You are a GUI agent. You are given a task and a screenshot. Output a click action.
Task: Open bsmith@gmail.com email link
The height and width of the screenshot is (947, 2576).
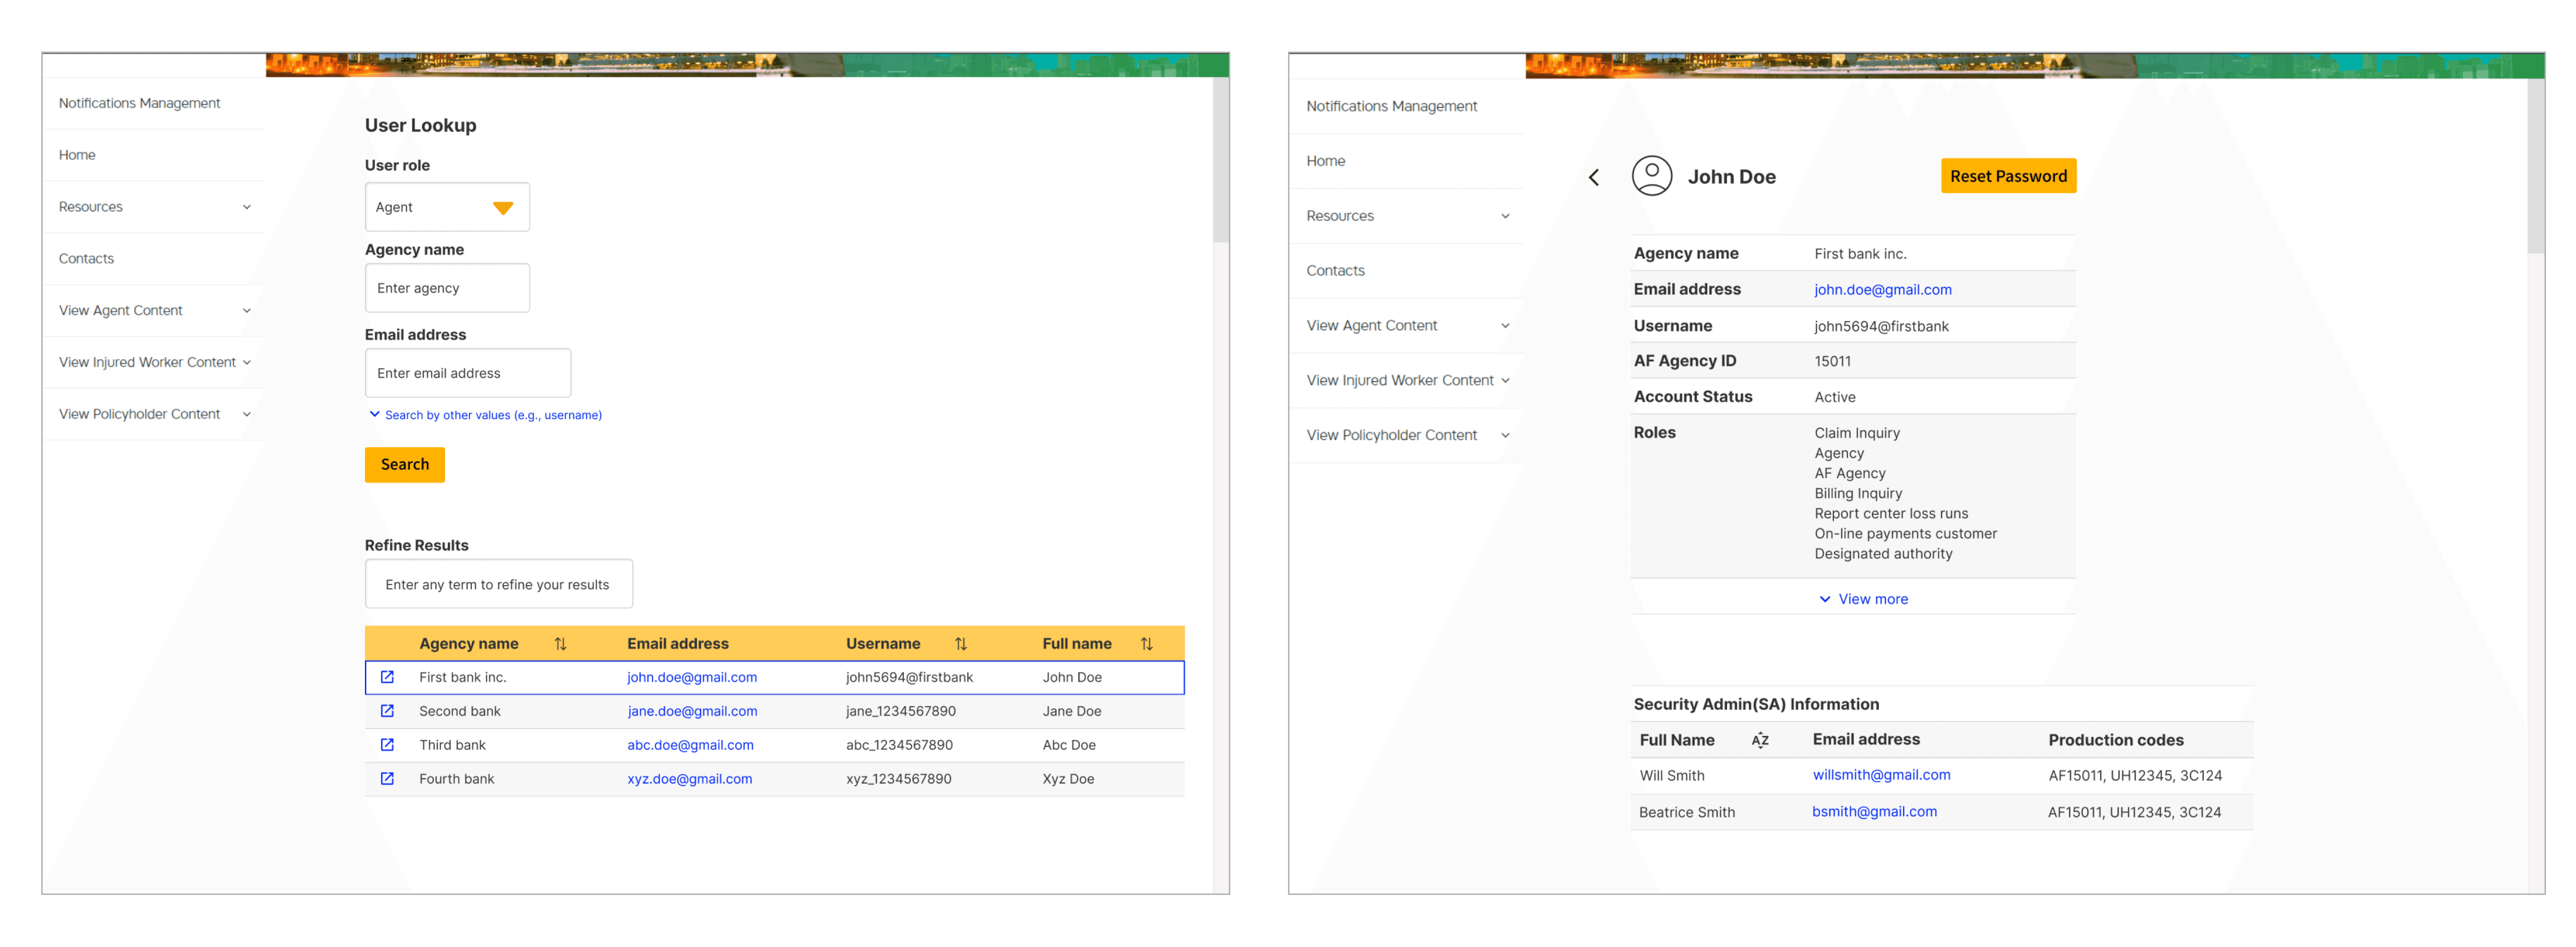pos(1874,812)
